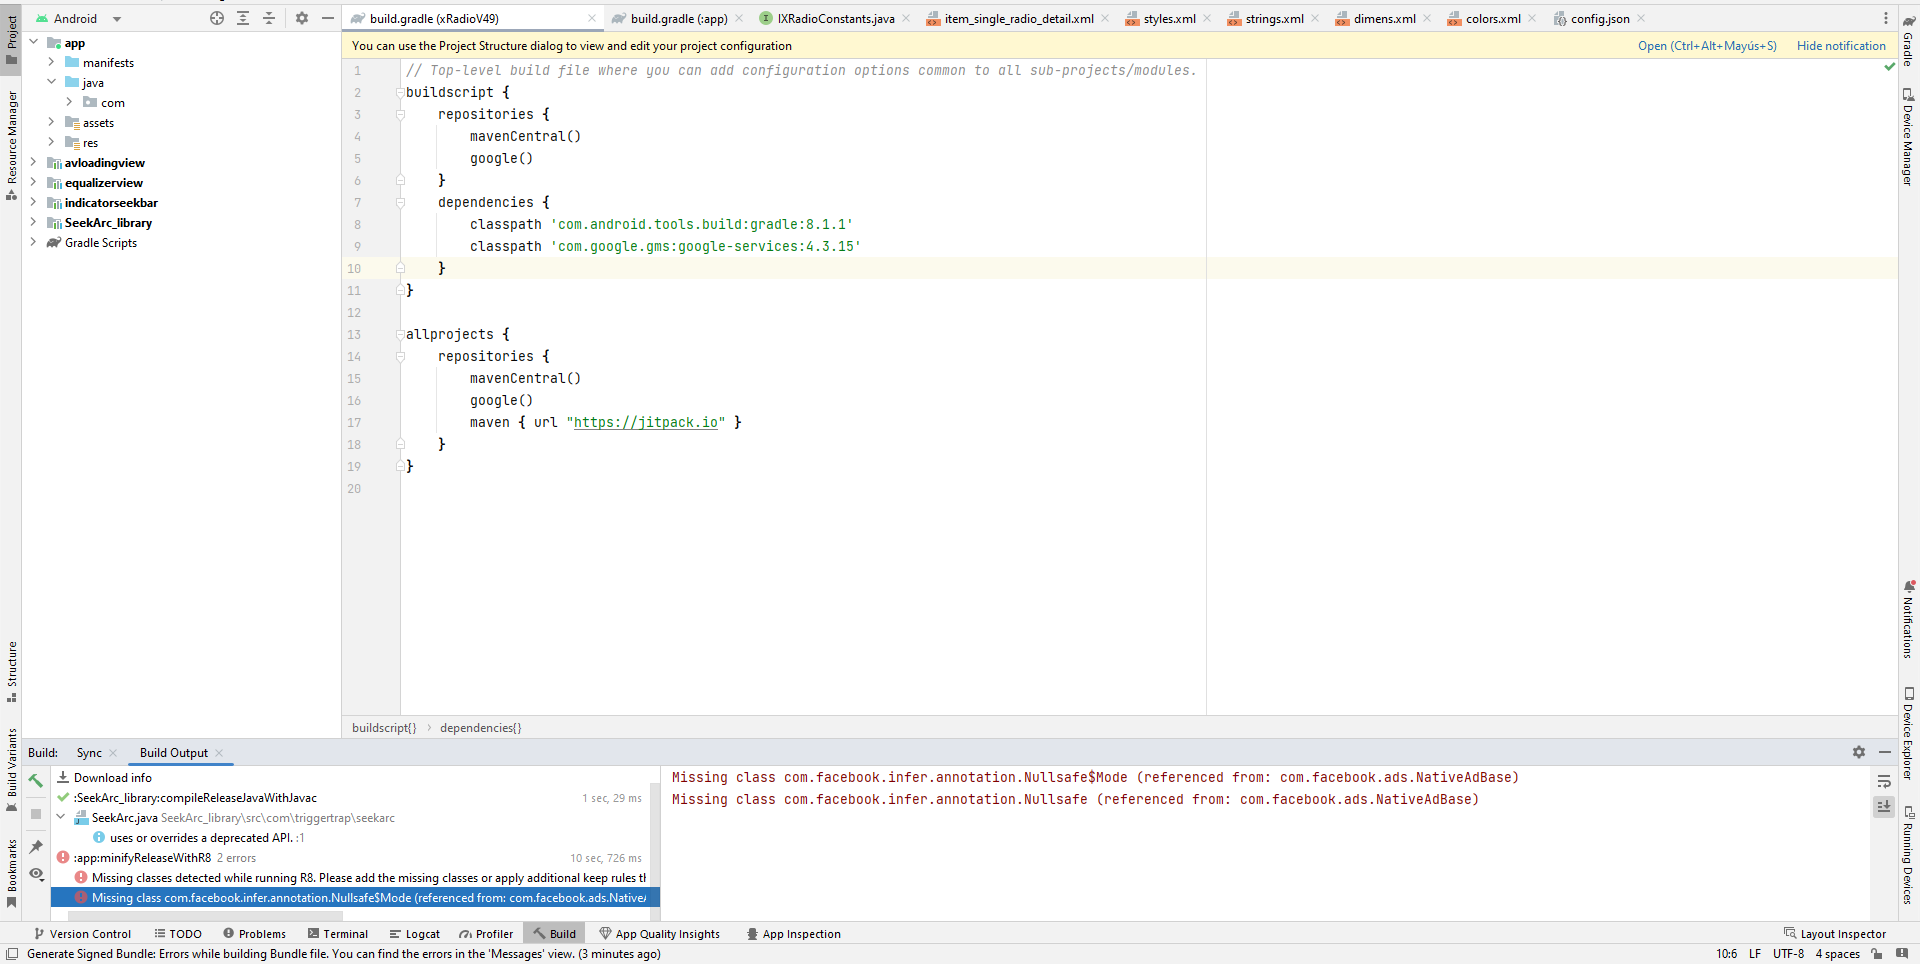Expand the manifests folder

[x=51, y=62]
